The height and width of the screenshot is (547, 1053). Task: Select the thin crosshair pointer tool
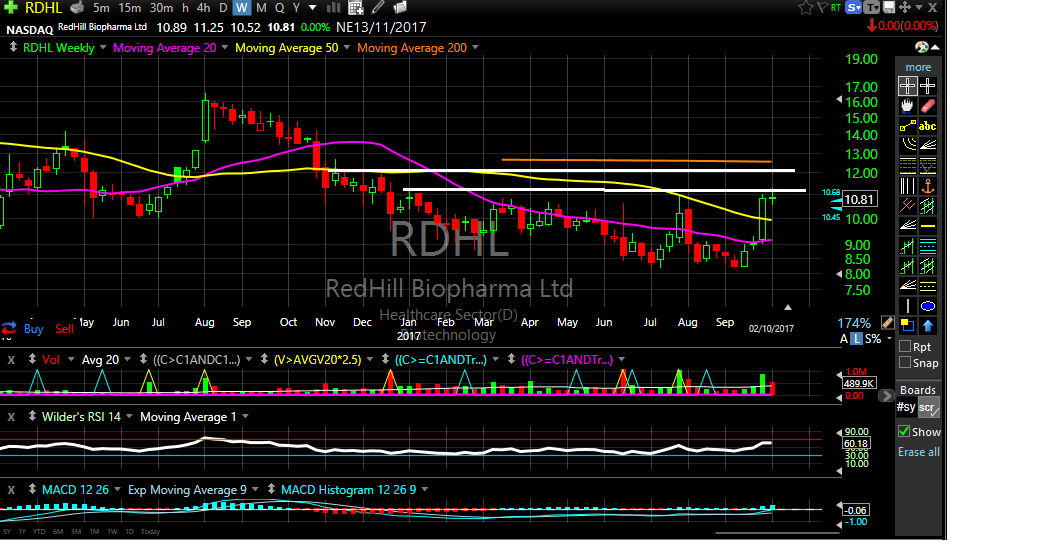click(x=927, y=86)
